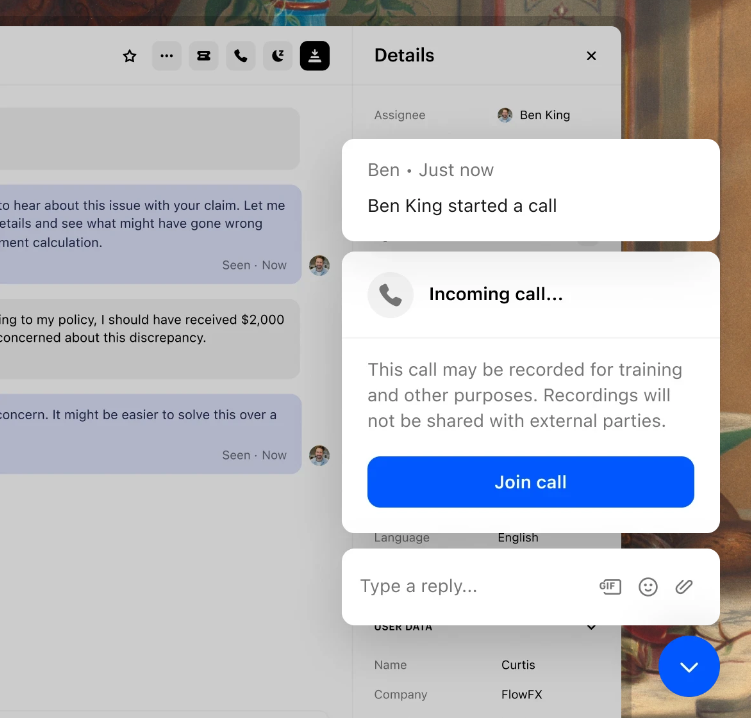The image size is (751, 718).
Task: Start a phone call from toolbar
Action: tap(240, 56)
